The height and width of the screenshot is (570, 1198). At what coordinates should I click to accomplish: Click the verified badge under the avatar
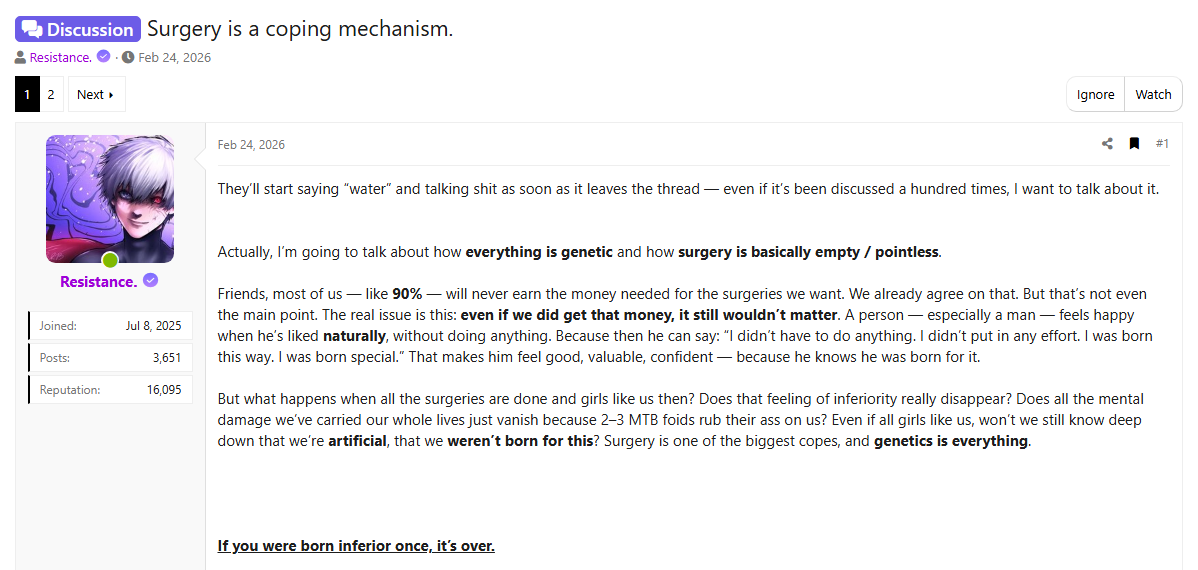coord(151,281)
